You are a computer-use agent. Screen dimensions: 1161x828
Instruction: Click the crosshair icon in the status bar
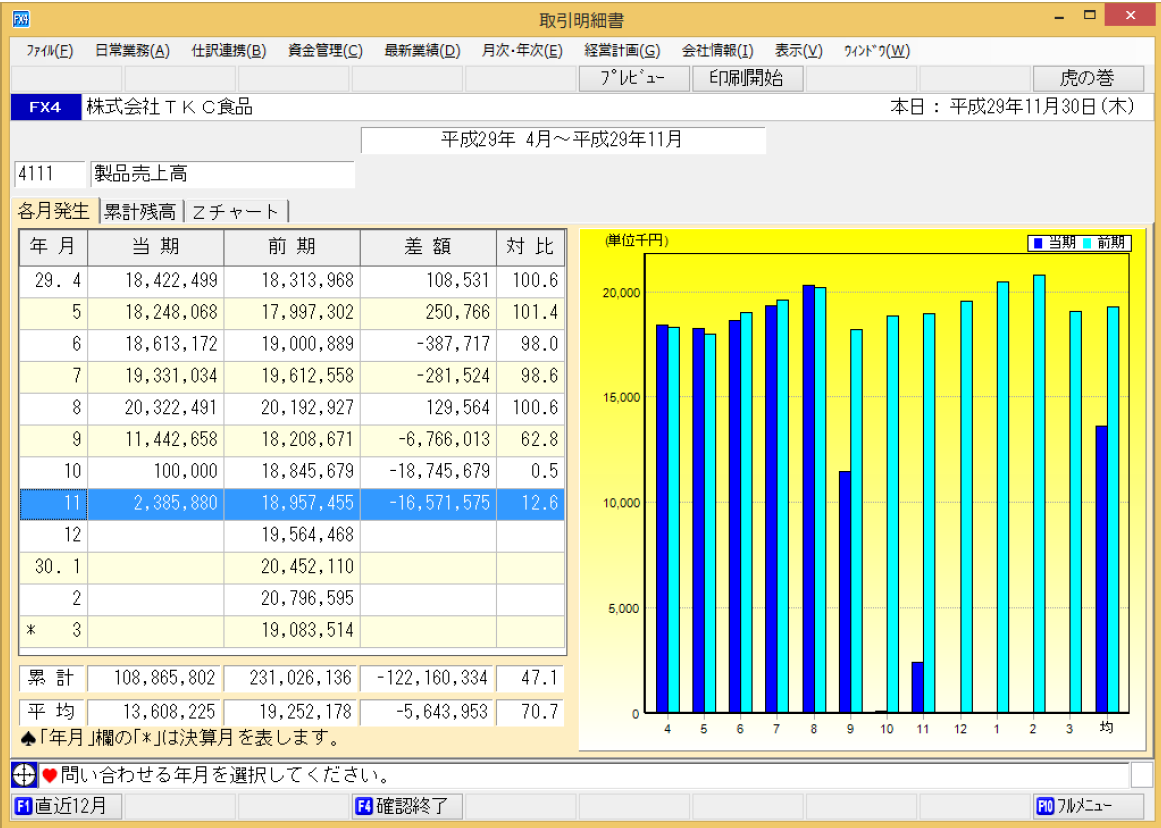click(24, 775)
